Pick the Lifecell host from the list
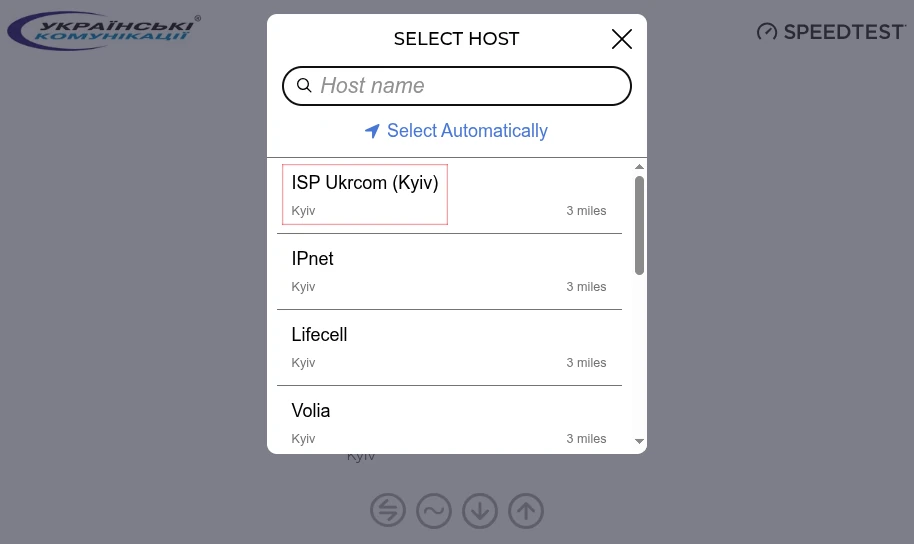The image size is (914, 544). click(x=319, y=335)
